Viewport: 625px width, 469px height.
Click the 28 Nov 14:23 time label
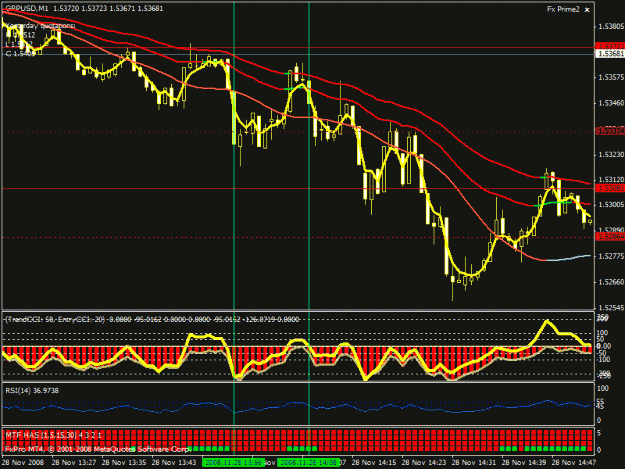(x=424, y=462)
